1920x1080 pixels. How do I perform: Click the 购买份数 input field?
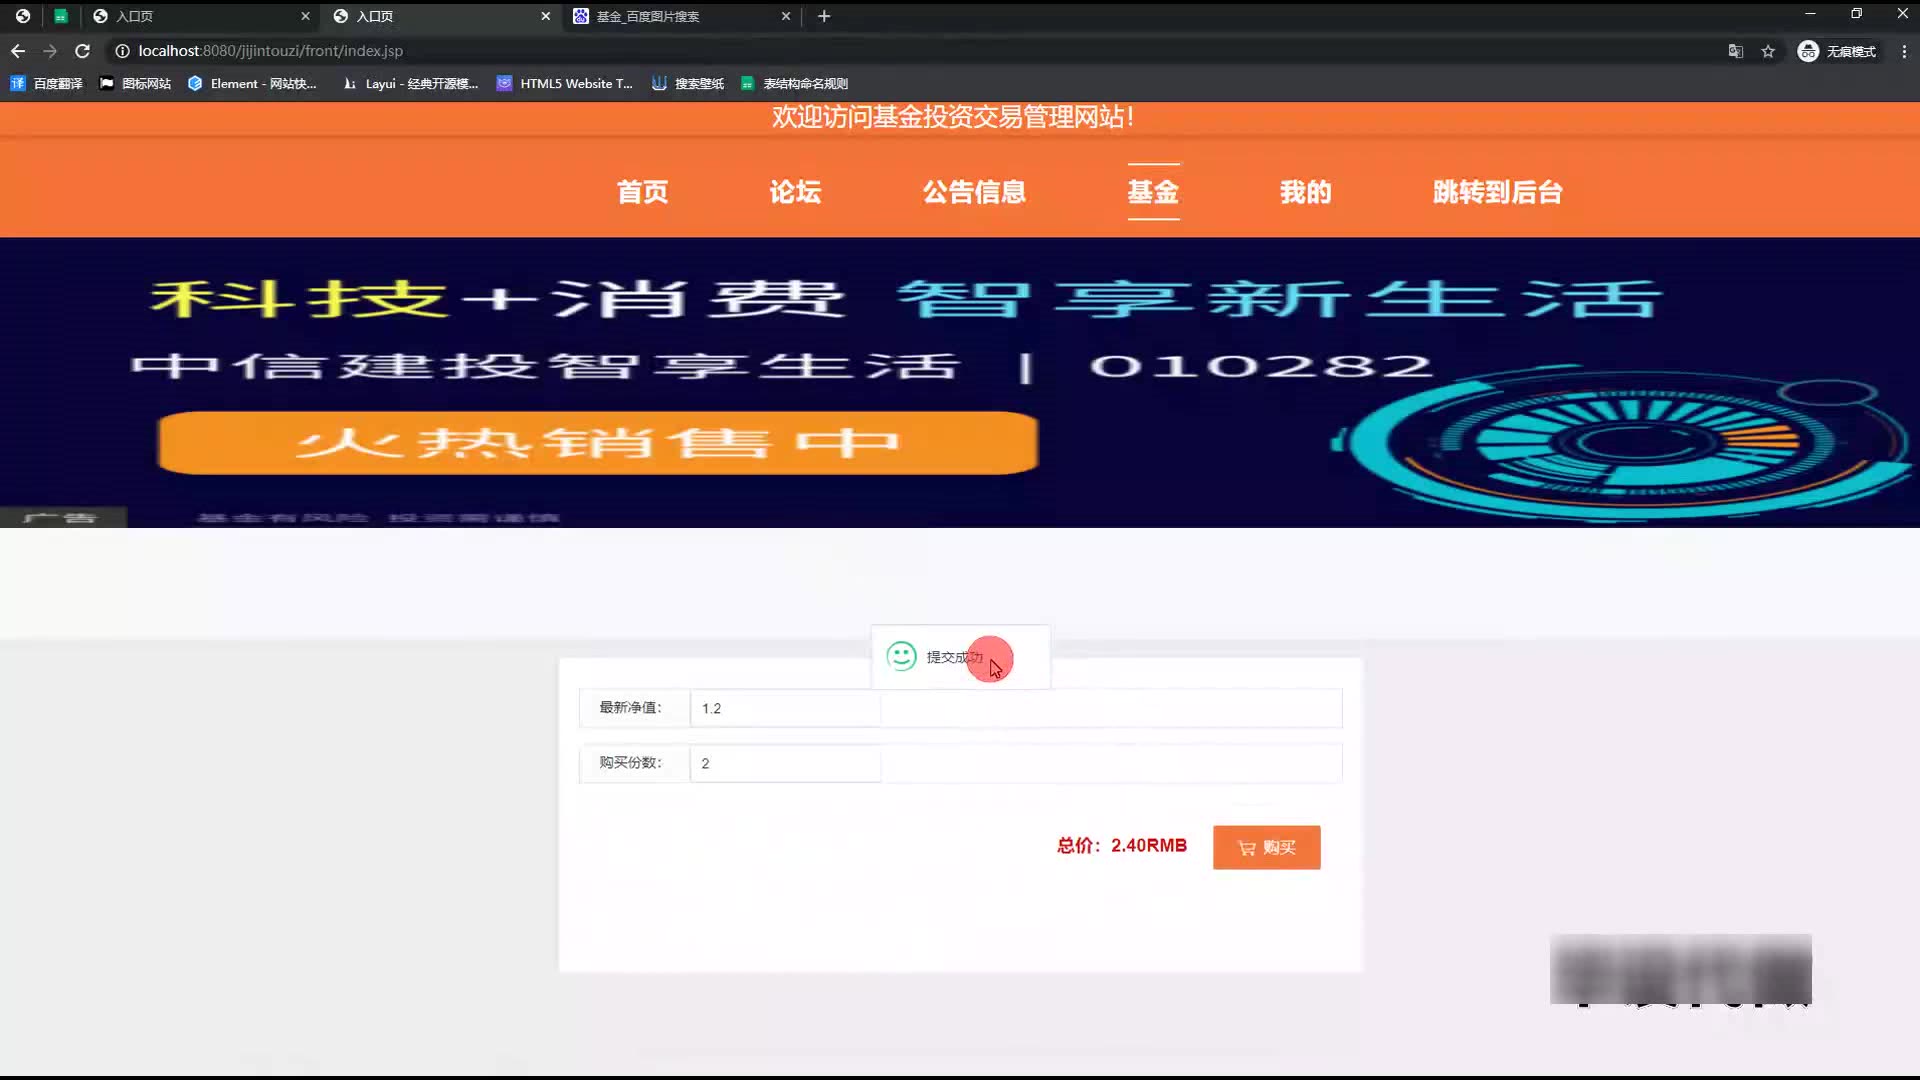coord(785,764)
